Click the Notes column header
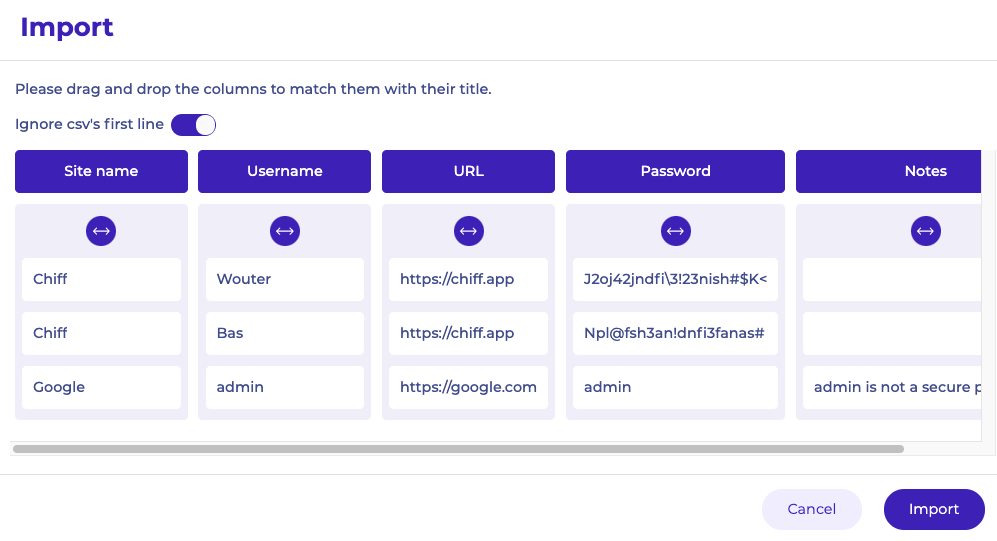The height and width of the screenshot is (541, 997). tap(890, 171)
